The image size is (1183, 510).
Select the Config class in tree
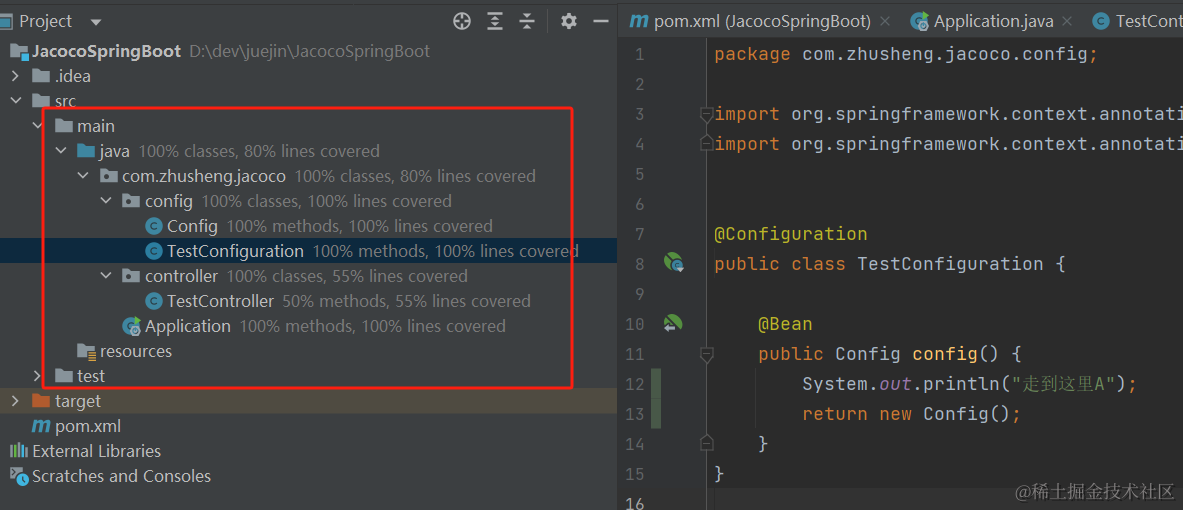coord(192,226)
